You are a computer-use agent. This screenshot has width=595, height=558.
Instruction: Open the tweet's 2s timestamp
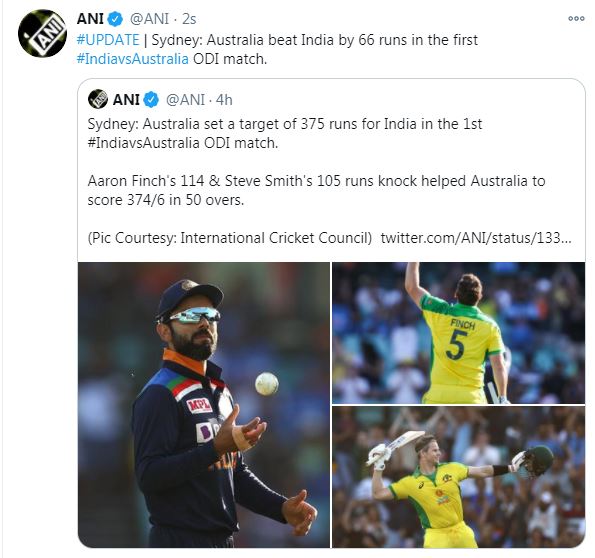[189, 19]
